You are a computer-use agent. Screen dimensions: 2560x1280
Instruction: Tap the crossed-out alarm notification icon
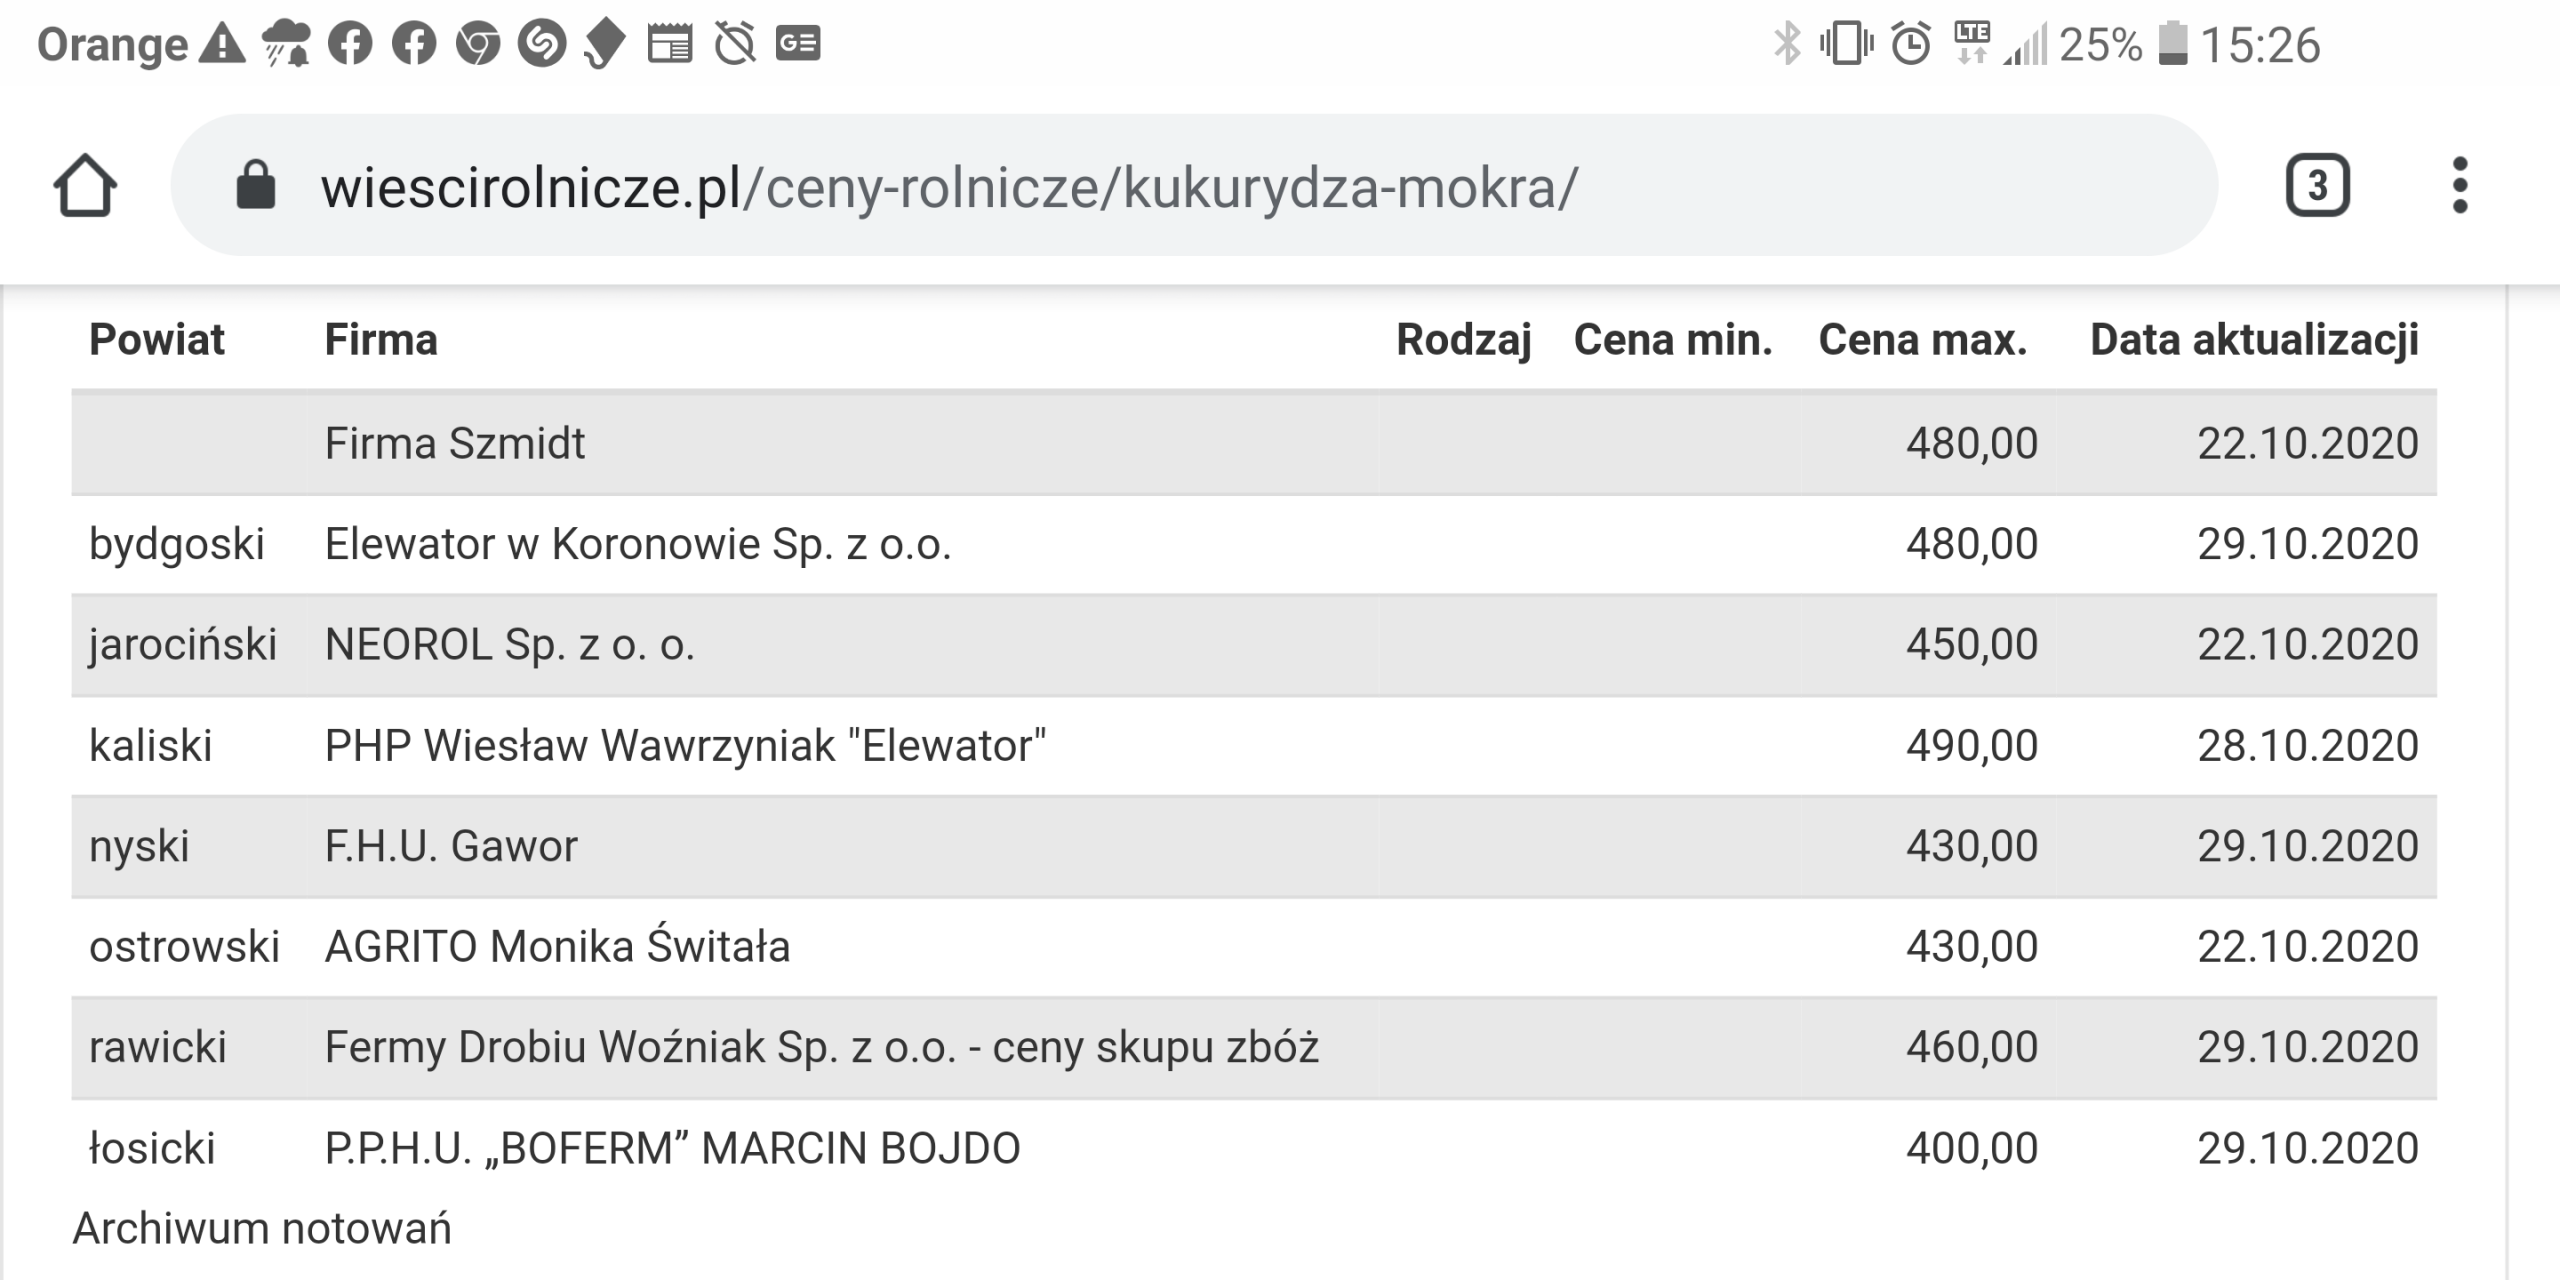tap(735, 45)
